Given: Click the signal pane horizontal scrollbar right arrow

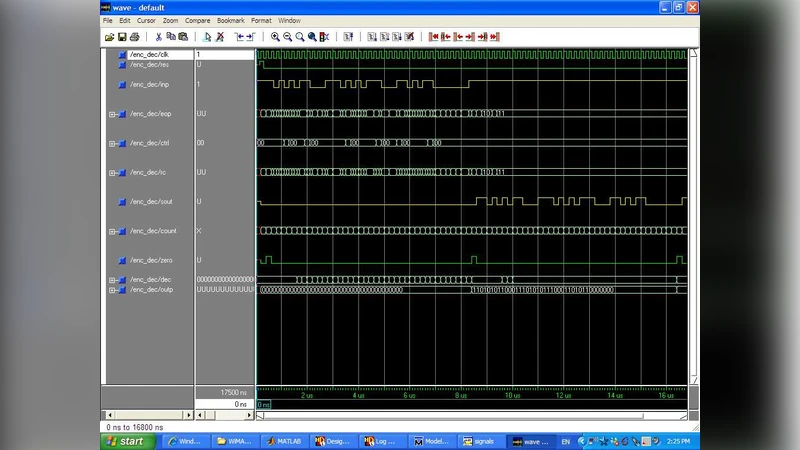Looking at the screenshot, I should click(x=188, y=414).
